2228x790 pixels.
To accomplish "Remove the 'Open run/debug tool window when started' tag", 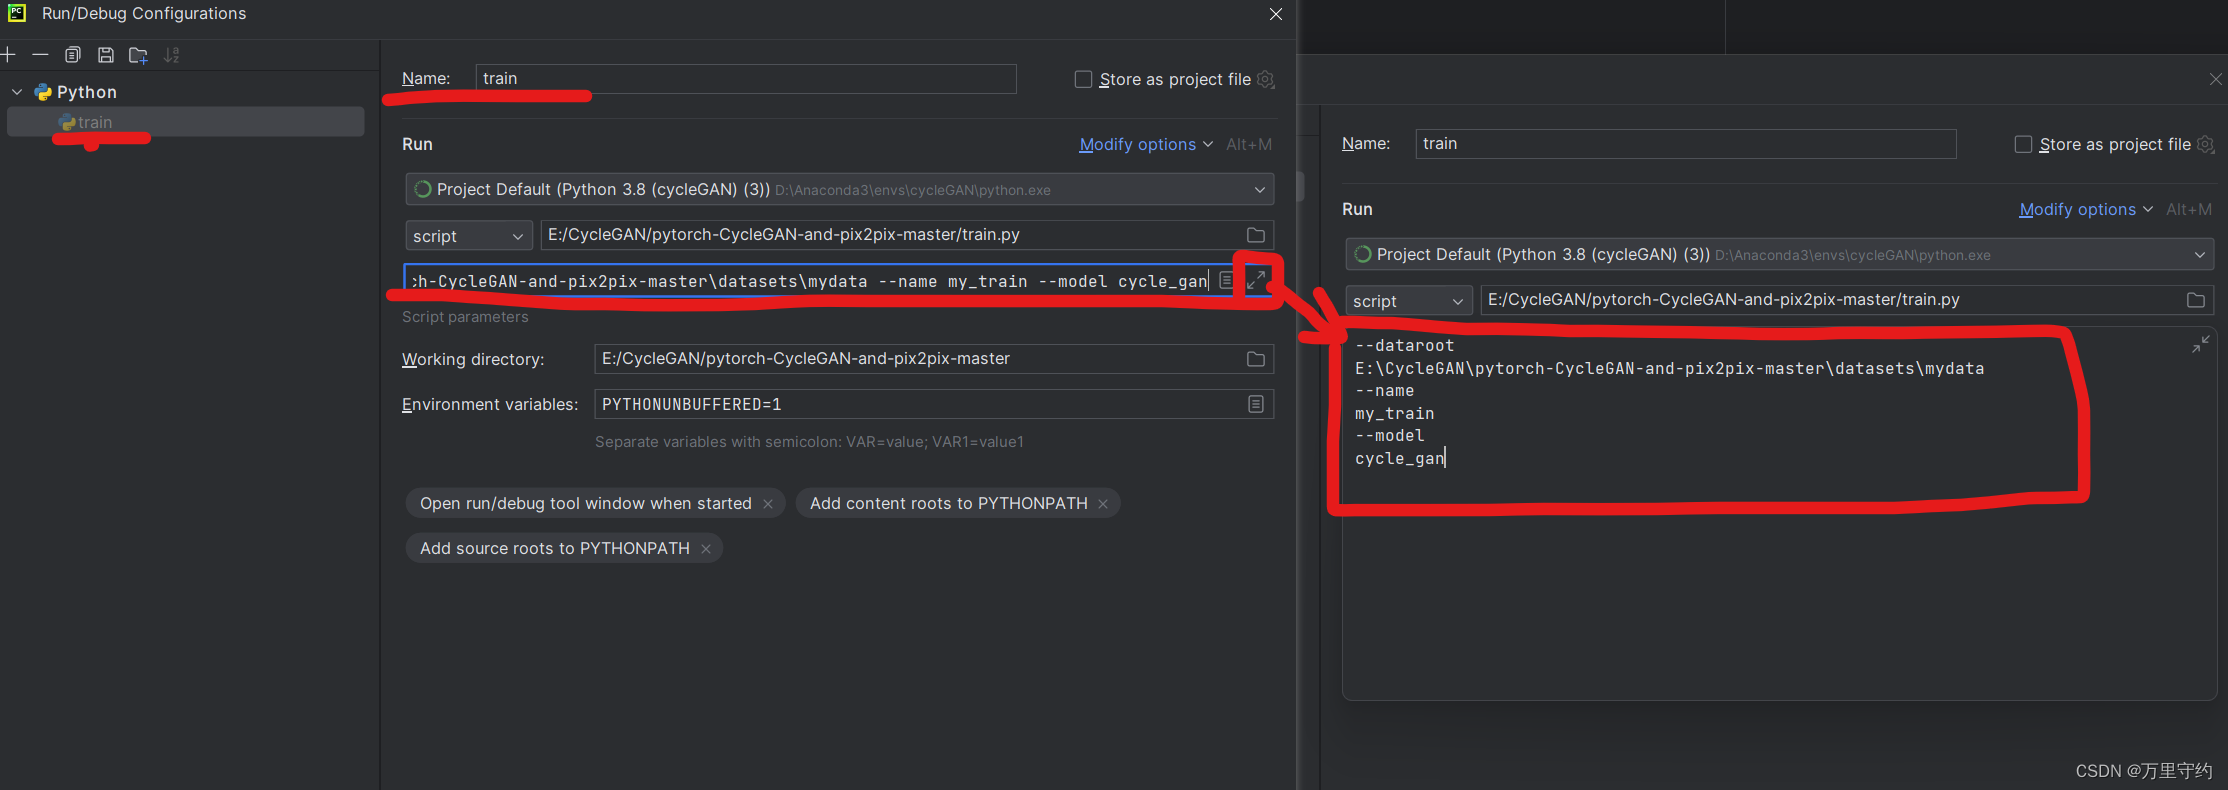I will click(x=768, y=504).
